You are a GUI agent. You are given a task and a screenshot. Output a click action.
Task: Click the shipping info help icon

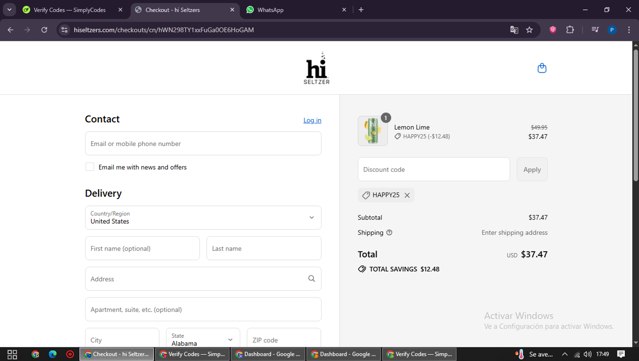389,233
